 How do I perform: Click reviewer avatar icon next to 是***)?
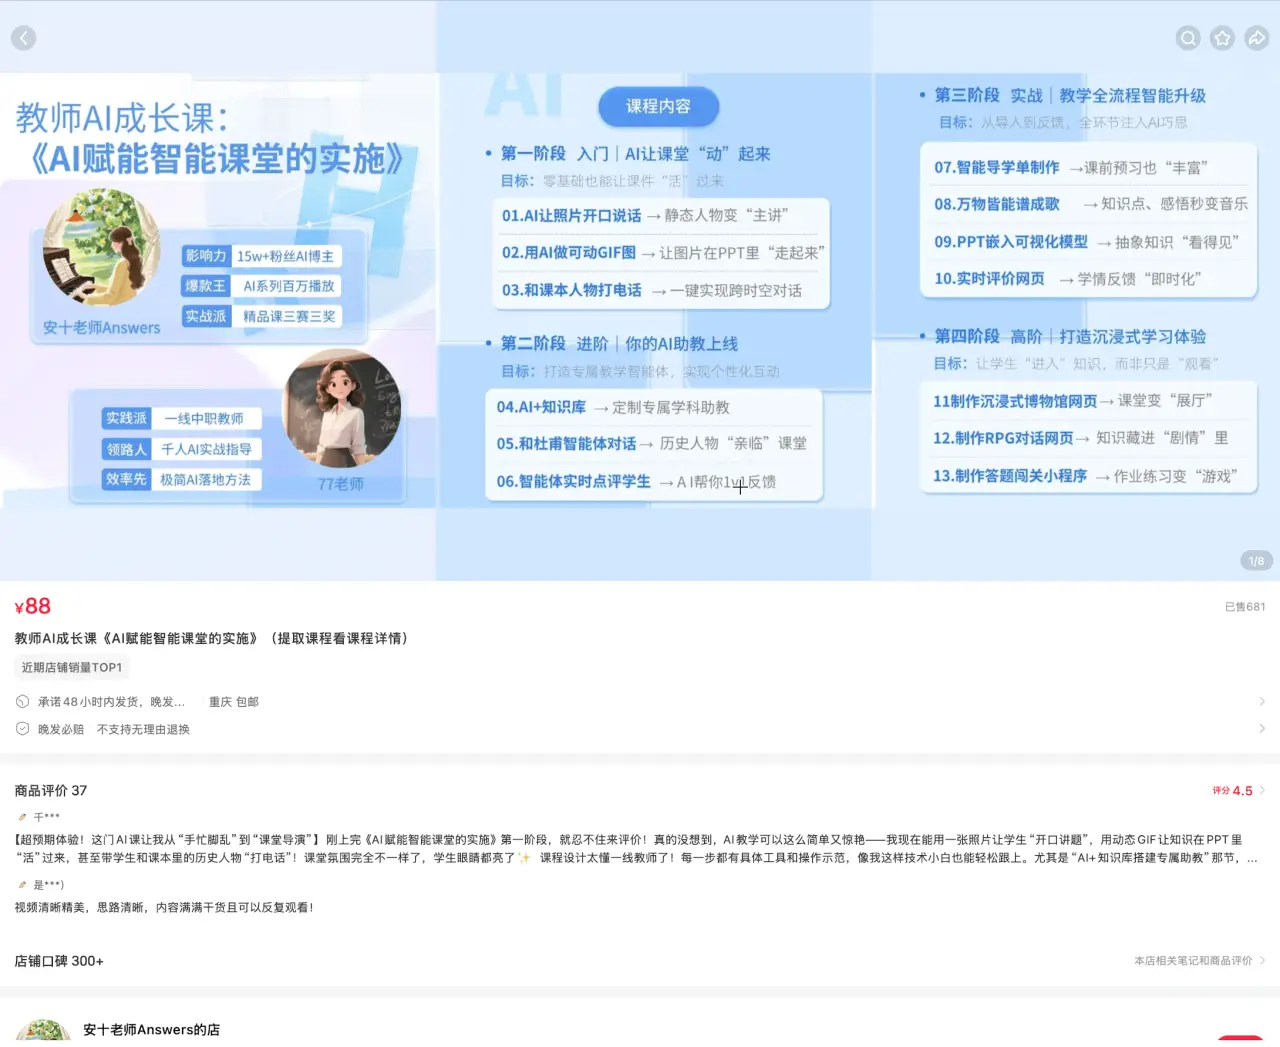(22, 884)
